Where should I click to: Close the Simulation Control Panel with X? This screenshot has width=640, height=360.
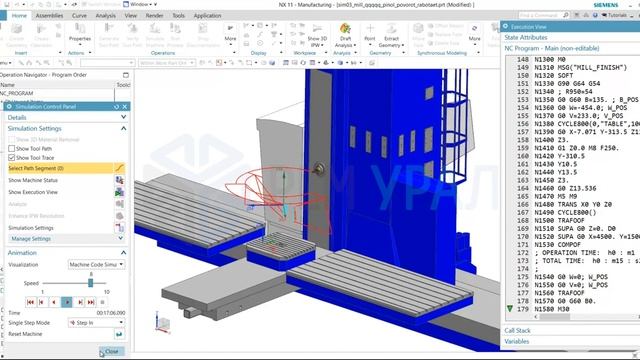(x=125, y=107)
